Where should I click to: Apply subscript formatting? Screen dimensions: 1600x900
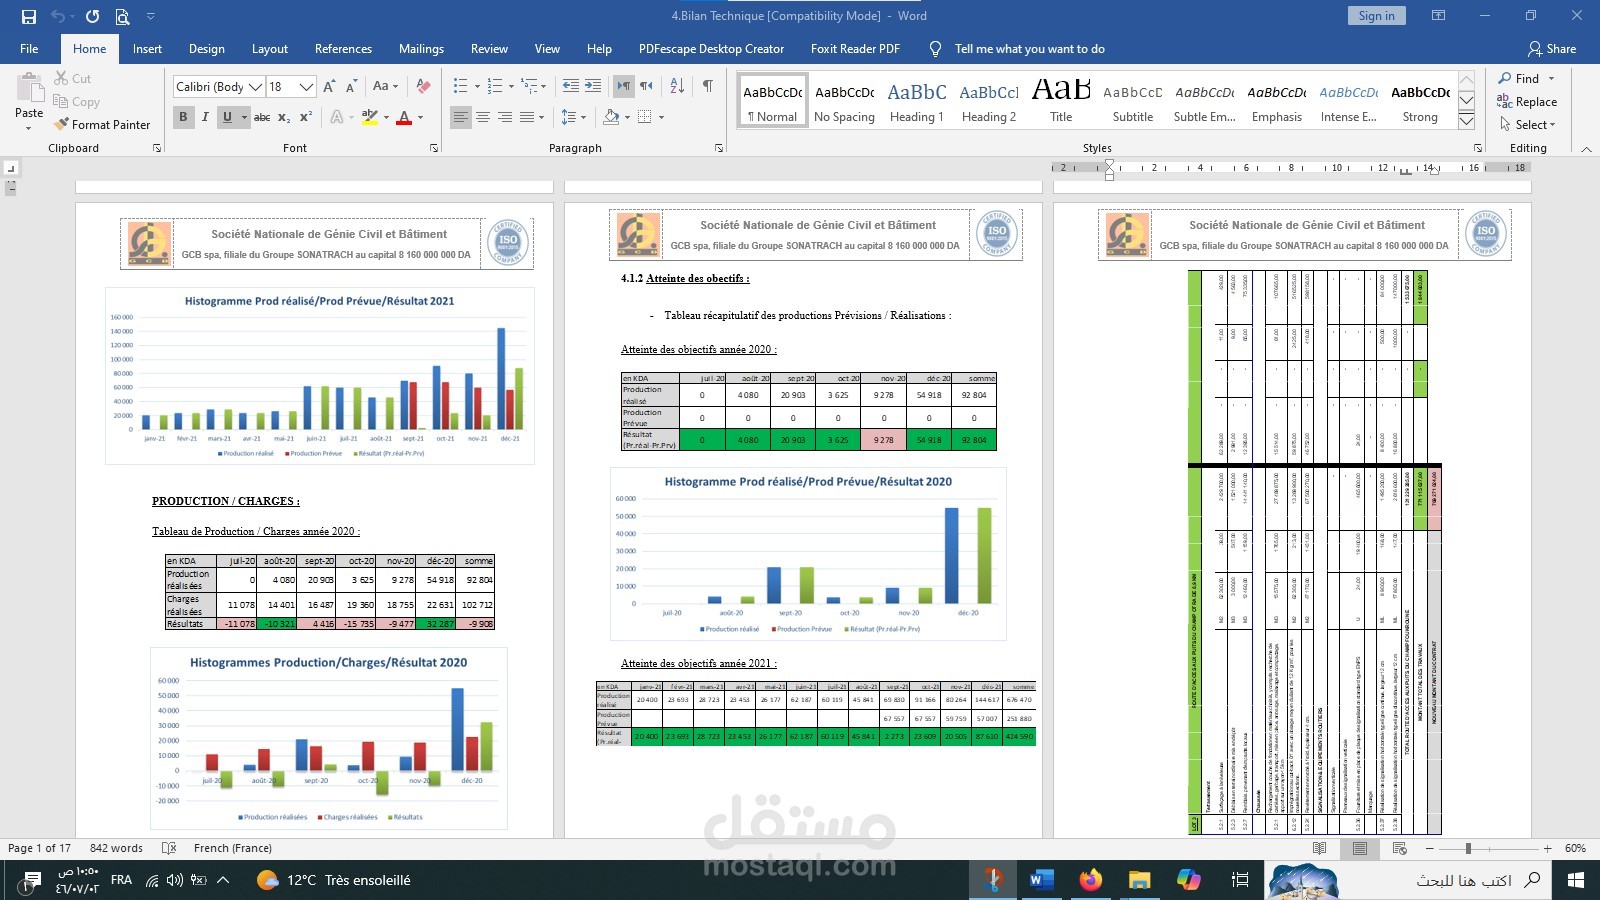(x=284, y=117)
